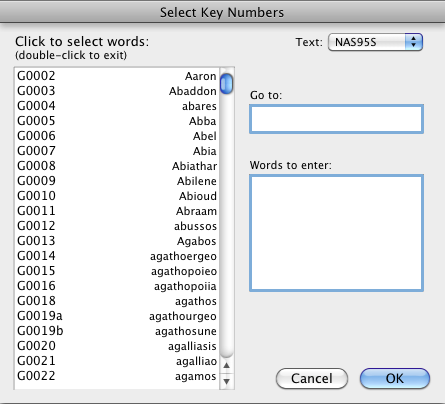Select G0002 Aaron in the list
445x404 pixels.
pyautogui.click(x=117, y=76)
